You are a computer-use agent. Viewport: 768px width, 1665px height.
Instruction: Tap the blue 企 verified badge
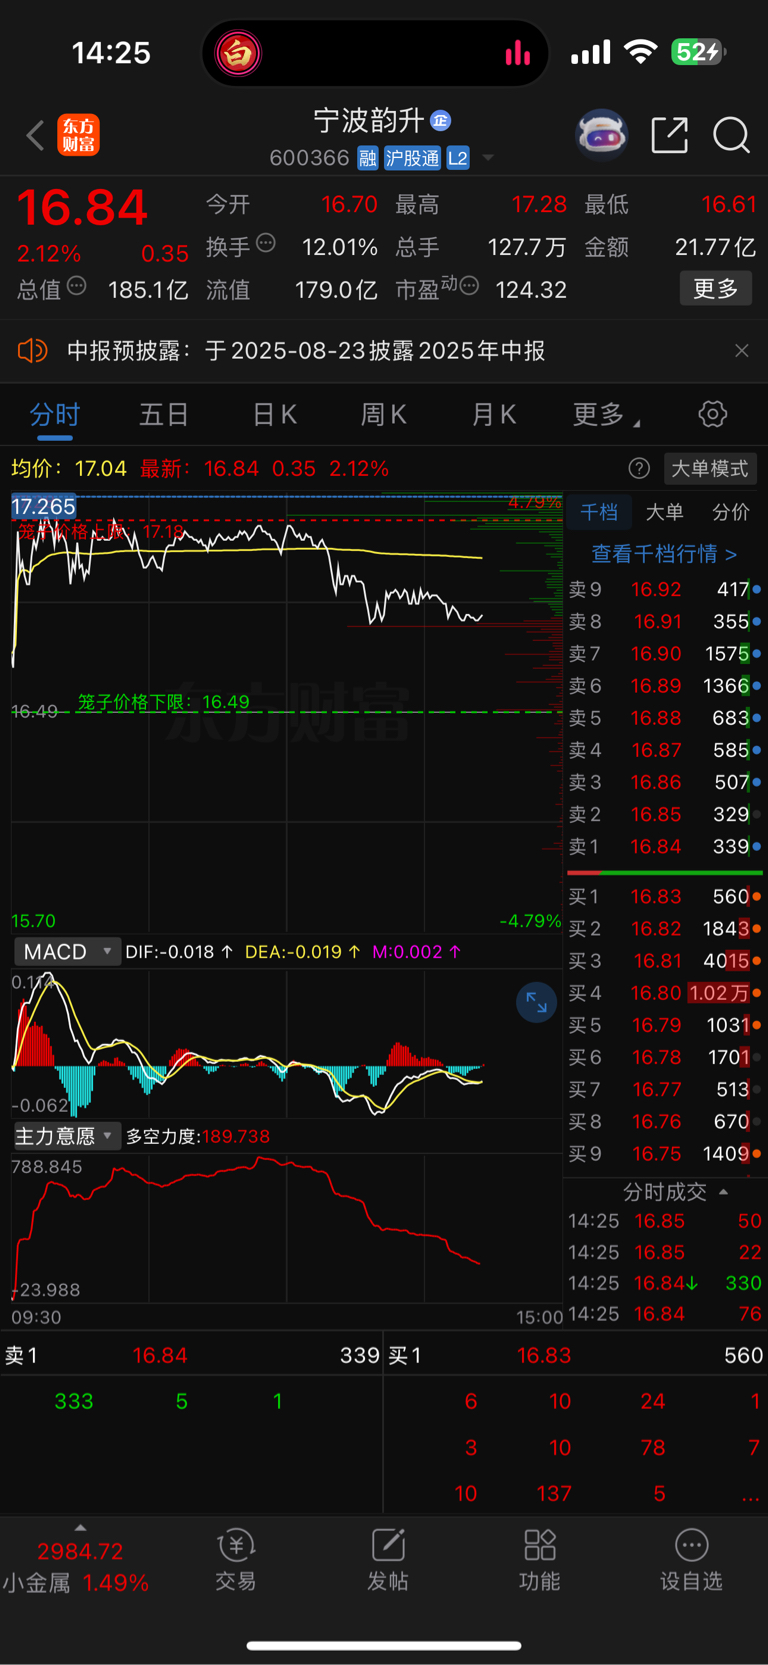[x=440, y=121]
